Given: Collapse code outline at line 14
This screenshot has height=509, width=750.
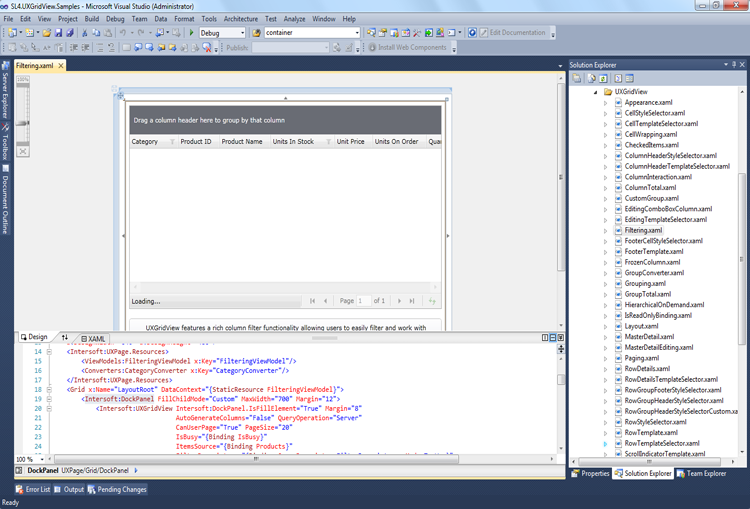Looking at the screenshot, I should (49, 352).
